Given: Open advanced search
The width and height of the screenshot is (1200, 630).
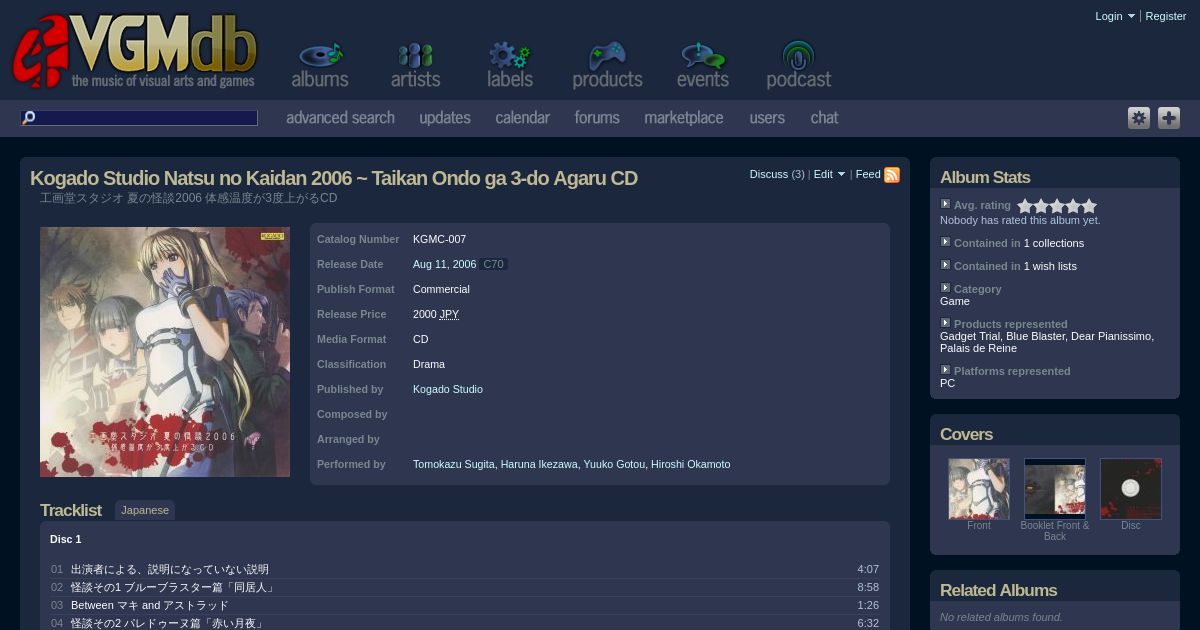Looking at the screenshot, I should (340, 118).
